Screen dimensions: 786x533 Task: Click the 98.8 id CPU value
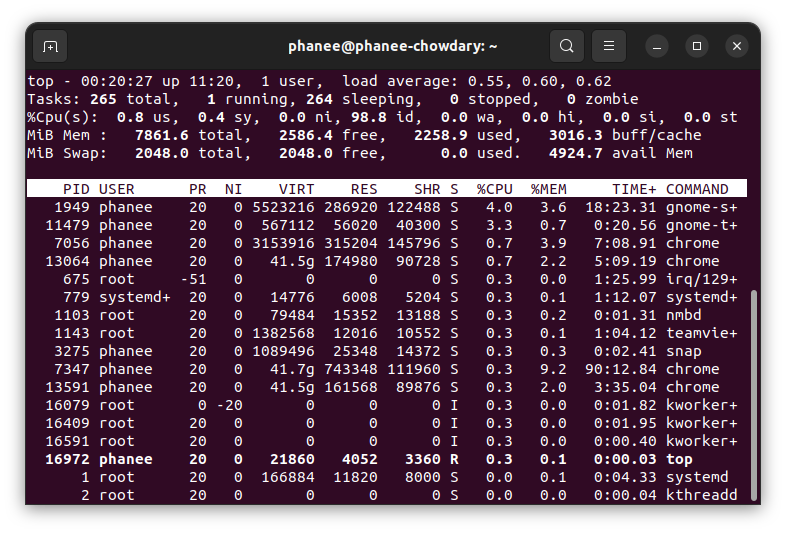click(368, 117)
